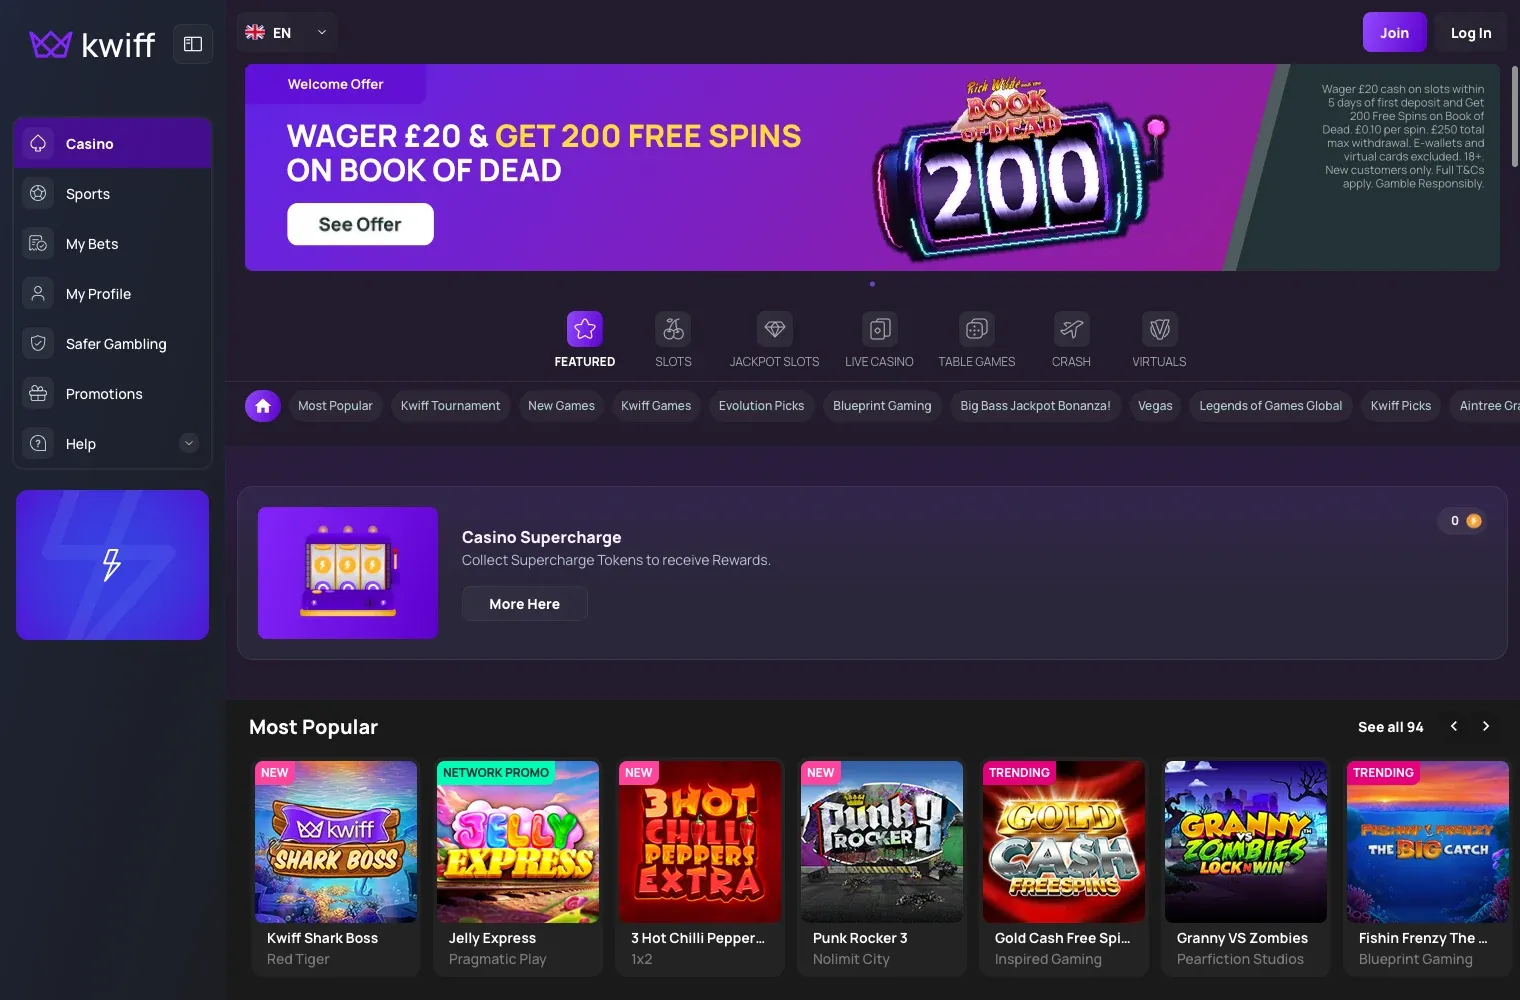Click the next arrow in Most Popular
1520x1000 pixels.
click(1486, 726)
